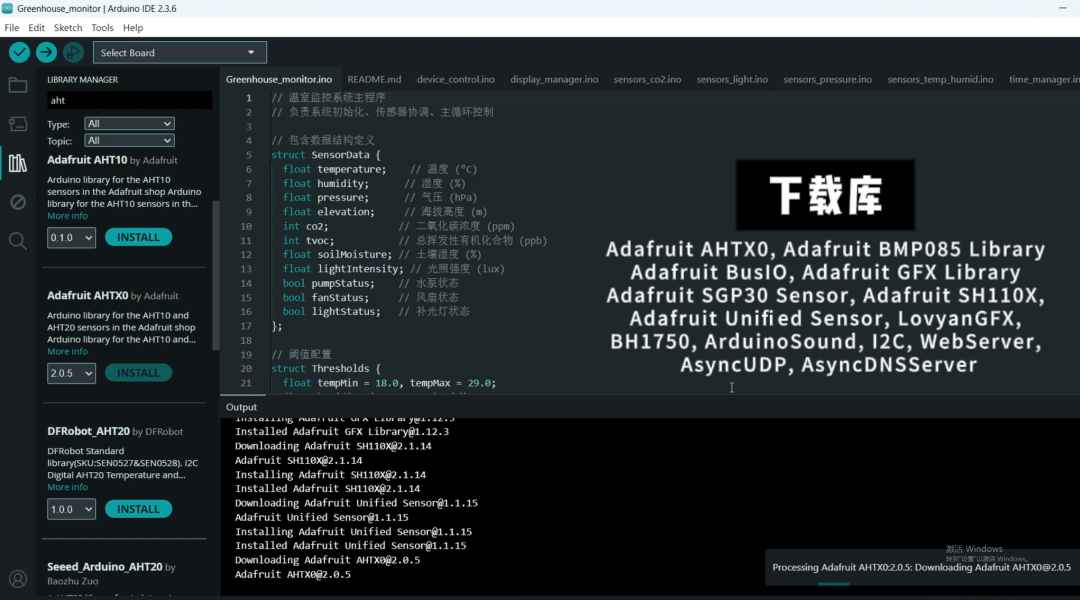Click the Verify sketch checkmark button
1080x600 pixels.
tap(19, 52)
